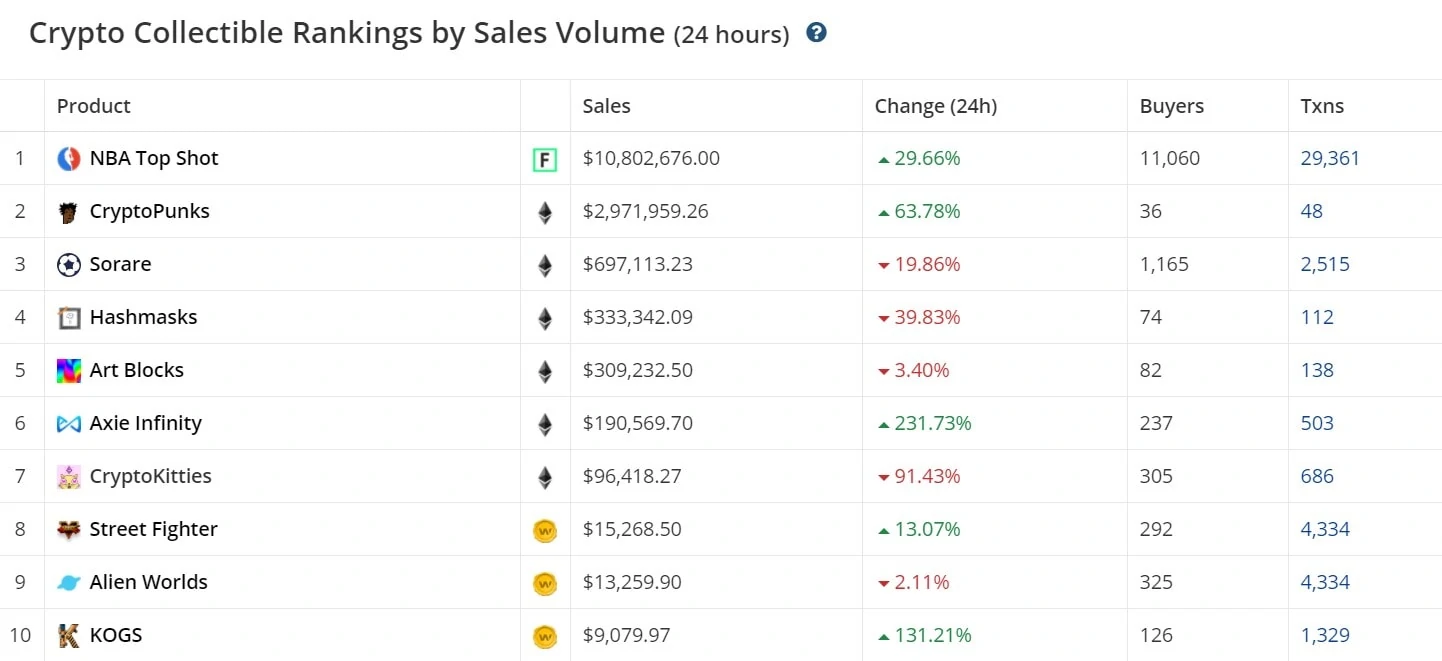Sort by Txns column header

point(1322,106)
